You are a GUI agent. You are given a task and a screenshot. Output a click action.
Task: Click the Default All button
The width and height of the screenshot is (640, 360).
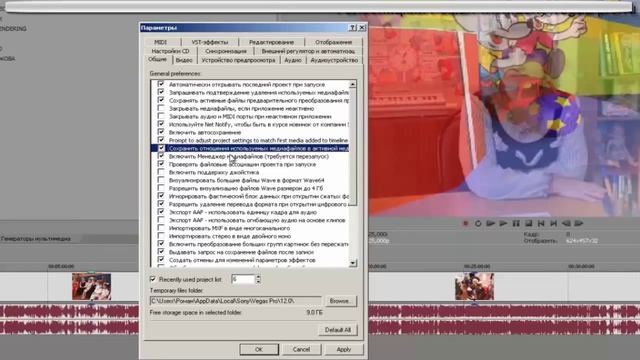pyautogui.click(x=338, y=330)
